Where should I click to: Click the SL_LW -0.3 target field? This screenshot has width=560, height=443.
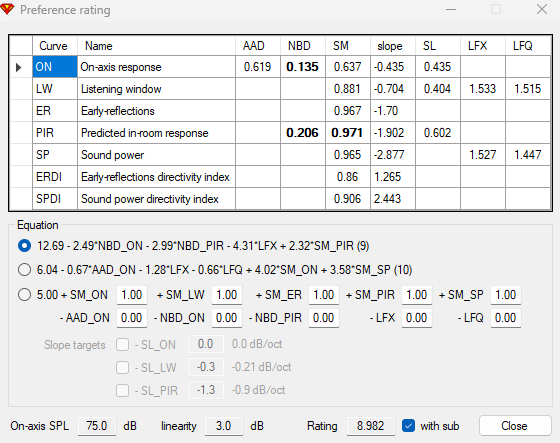[x=206, y=367]
